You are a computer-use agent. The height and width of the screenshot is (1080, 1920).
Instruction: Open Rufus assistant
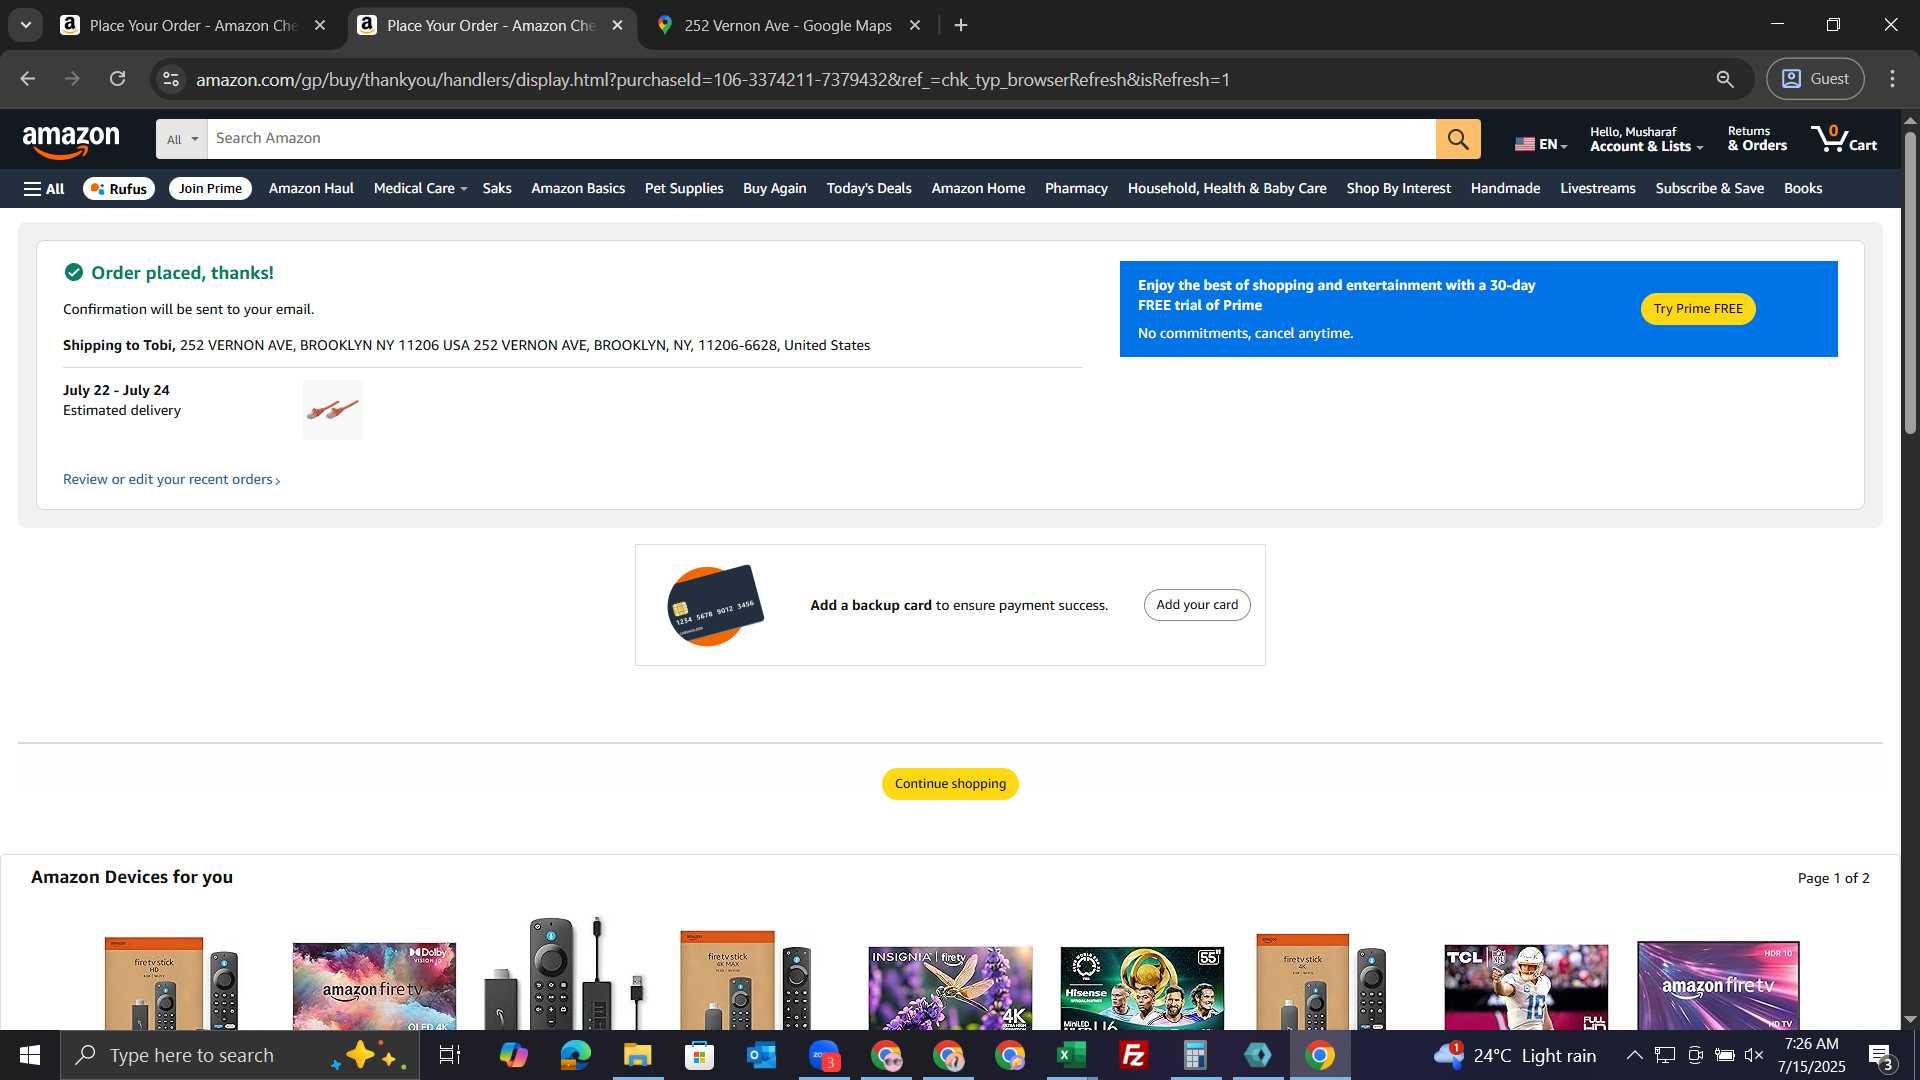(x=119, y=188)
